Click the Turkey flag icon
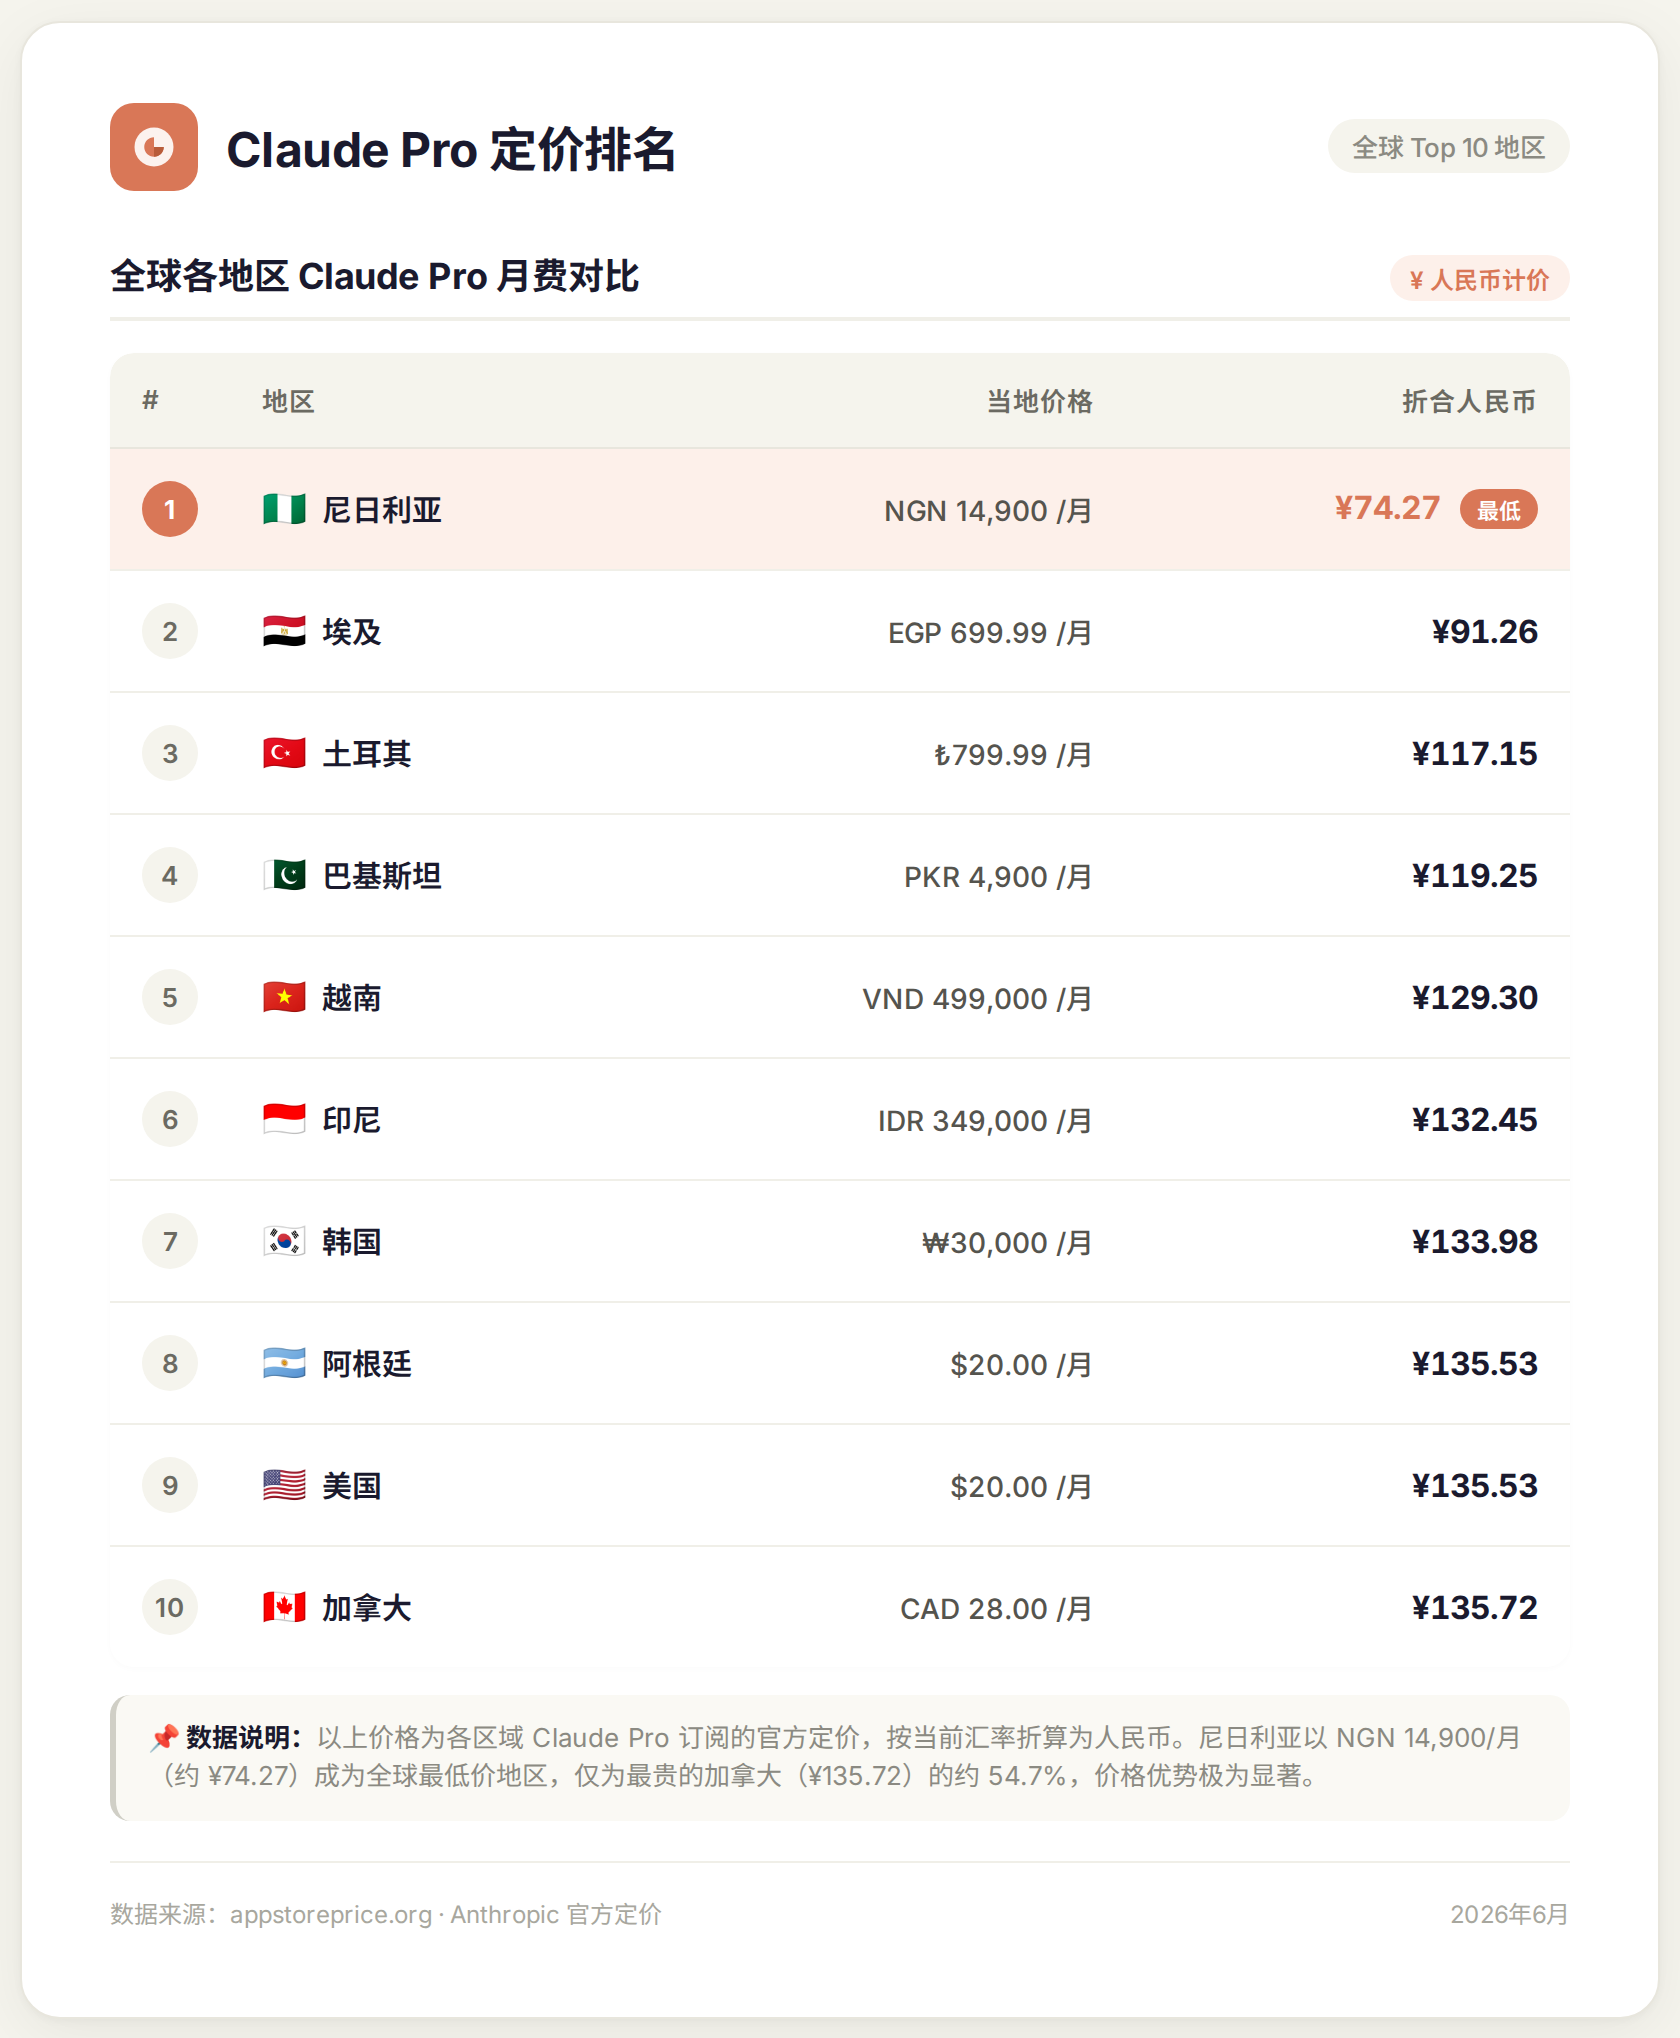The width and height of the screenshot is (1680, 2038). pyautogui.click(x=284, y=754)
